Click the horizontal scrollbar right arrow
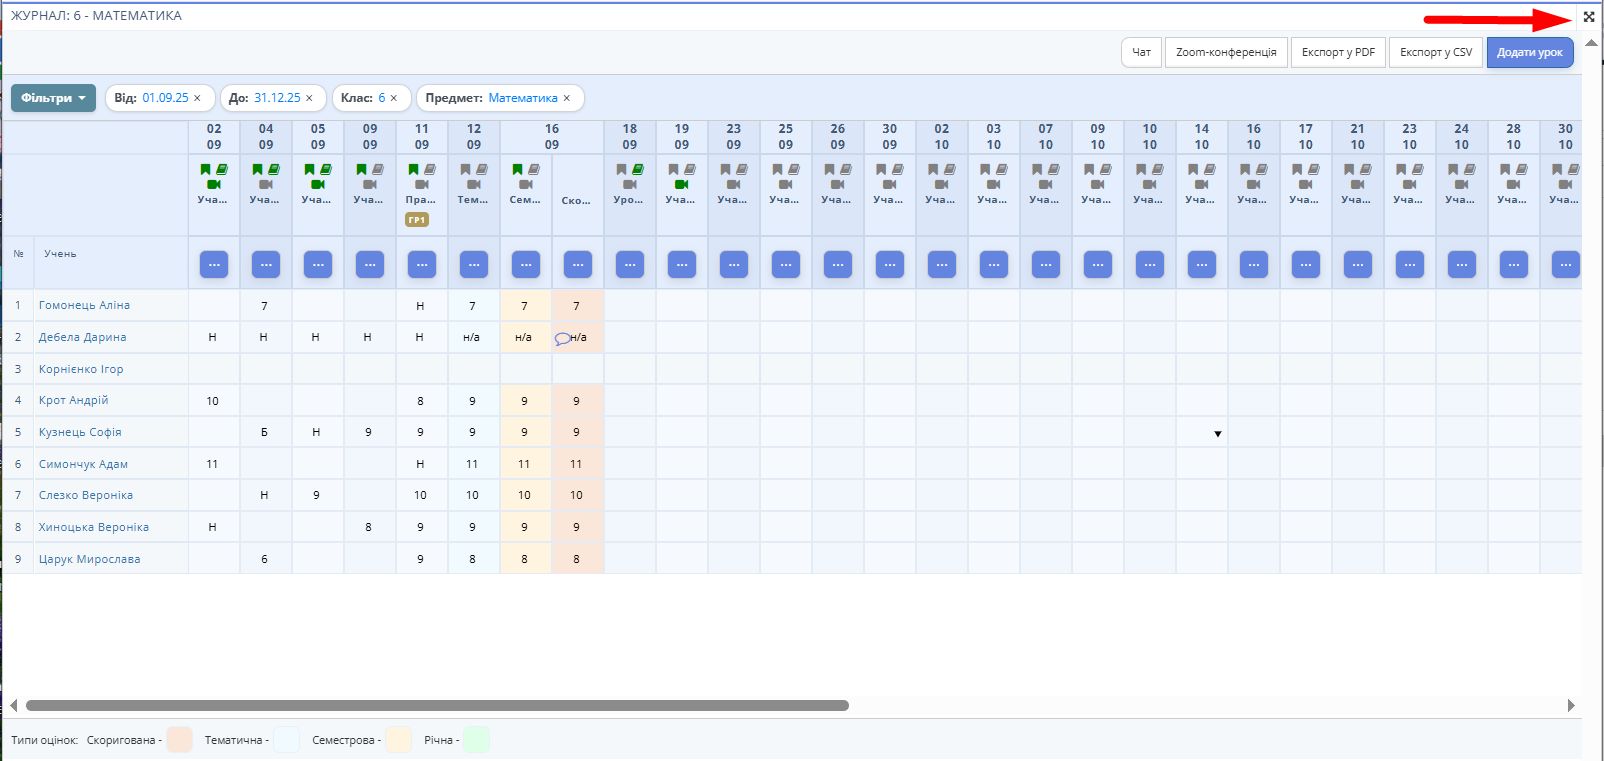The height and width of the screenshot is (761, 1604). tap(1571, 705)
